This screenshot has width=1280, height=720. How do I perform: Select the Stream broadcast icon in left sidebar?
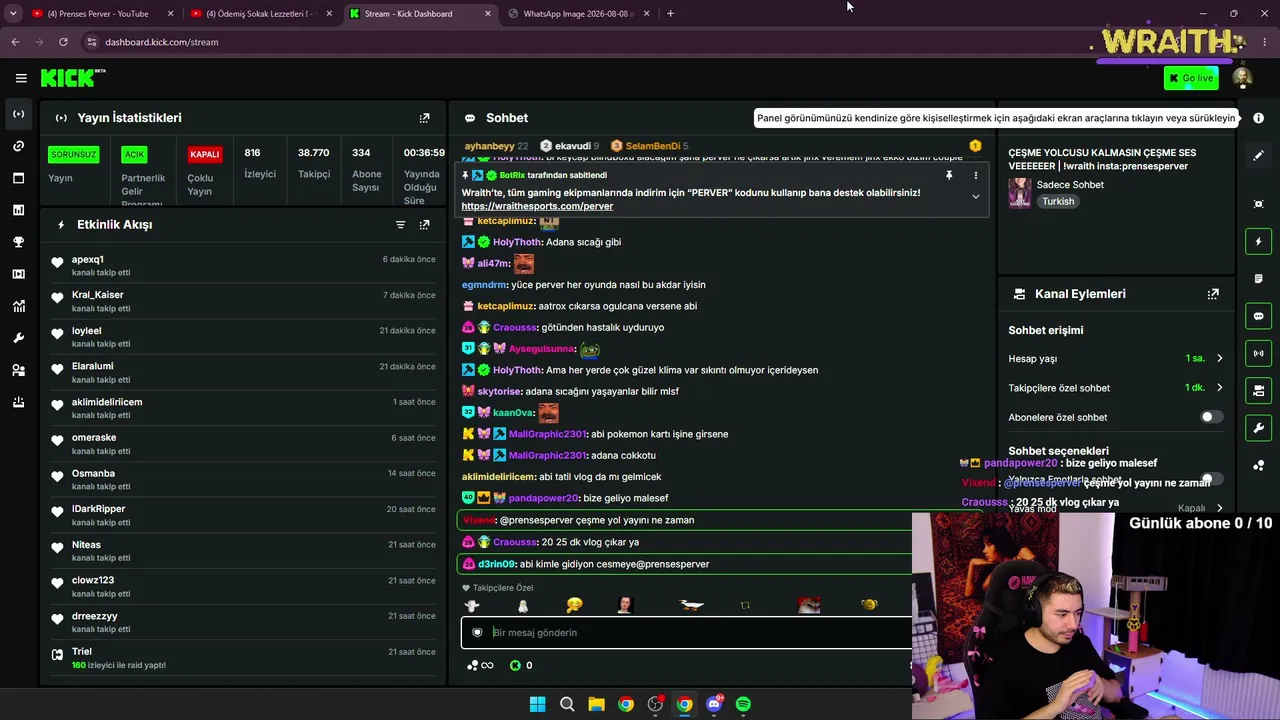point(19,114)
